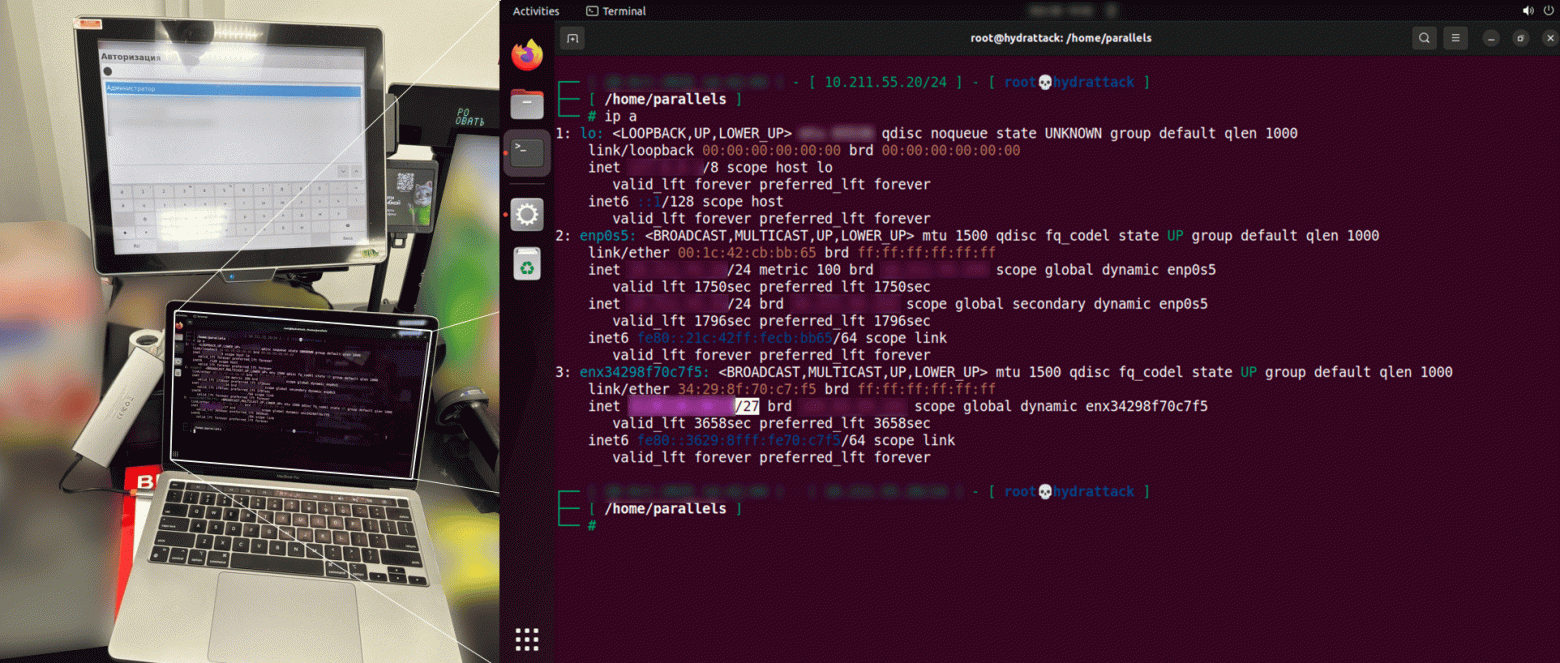Click the latest terminal prompt line
The height and width of the screenshot is (663, 1560).
tap(592, 525)
